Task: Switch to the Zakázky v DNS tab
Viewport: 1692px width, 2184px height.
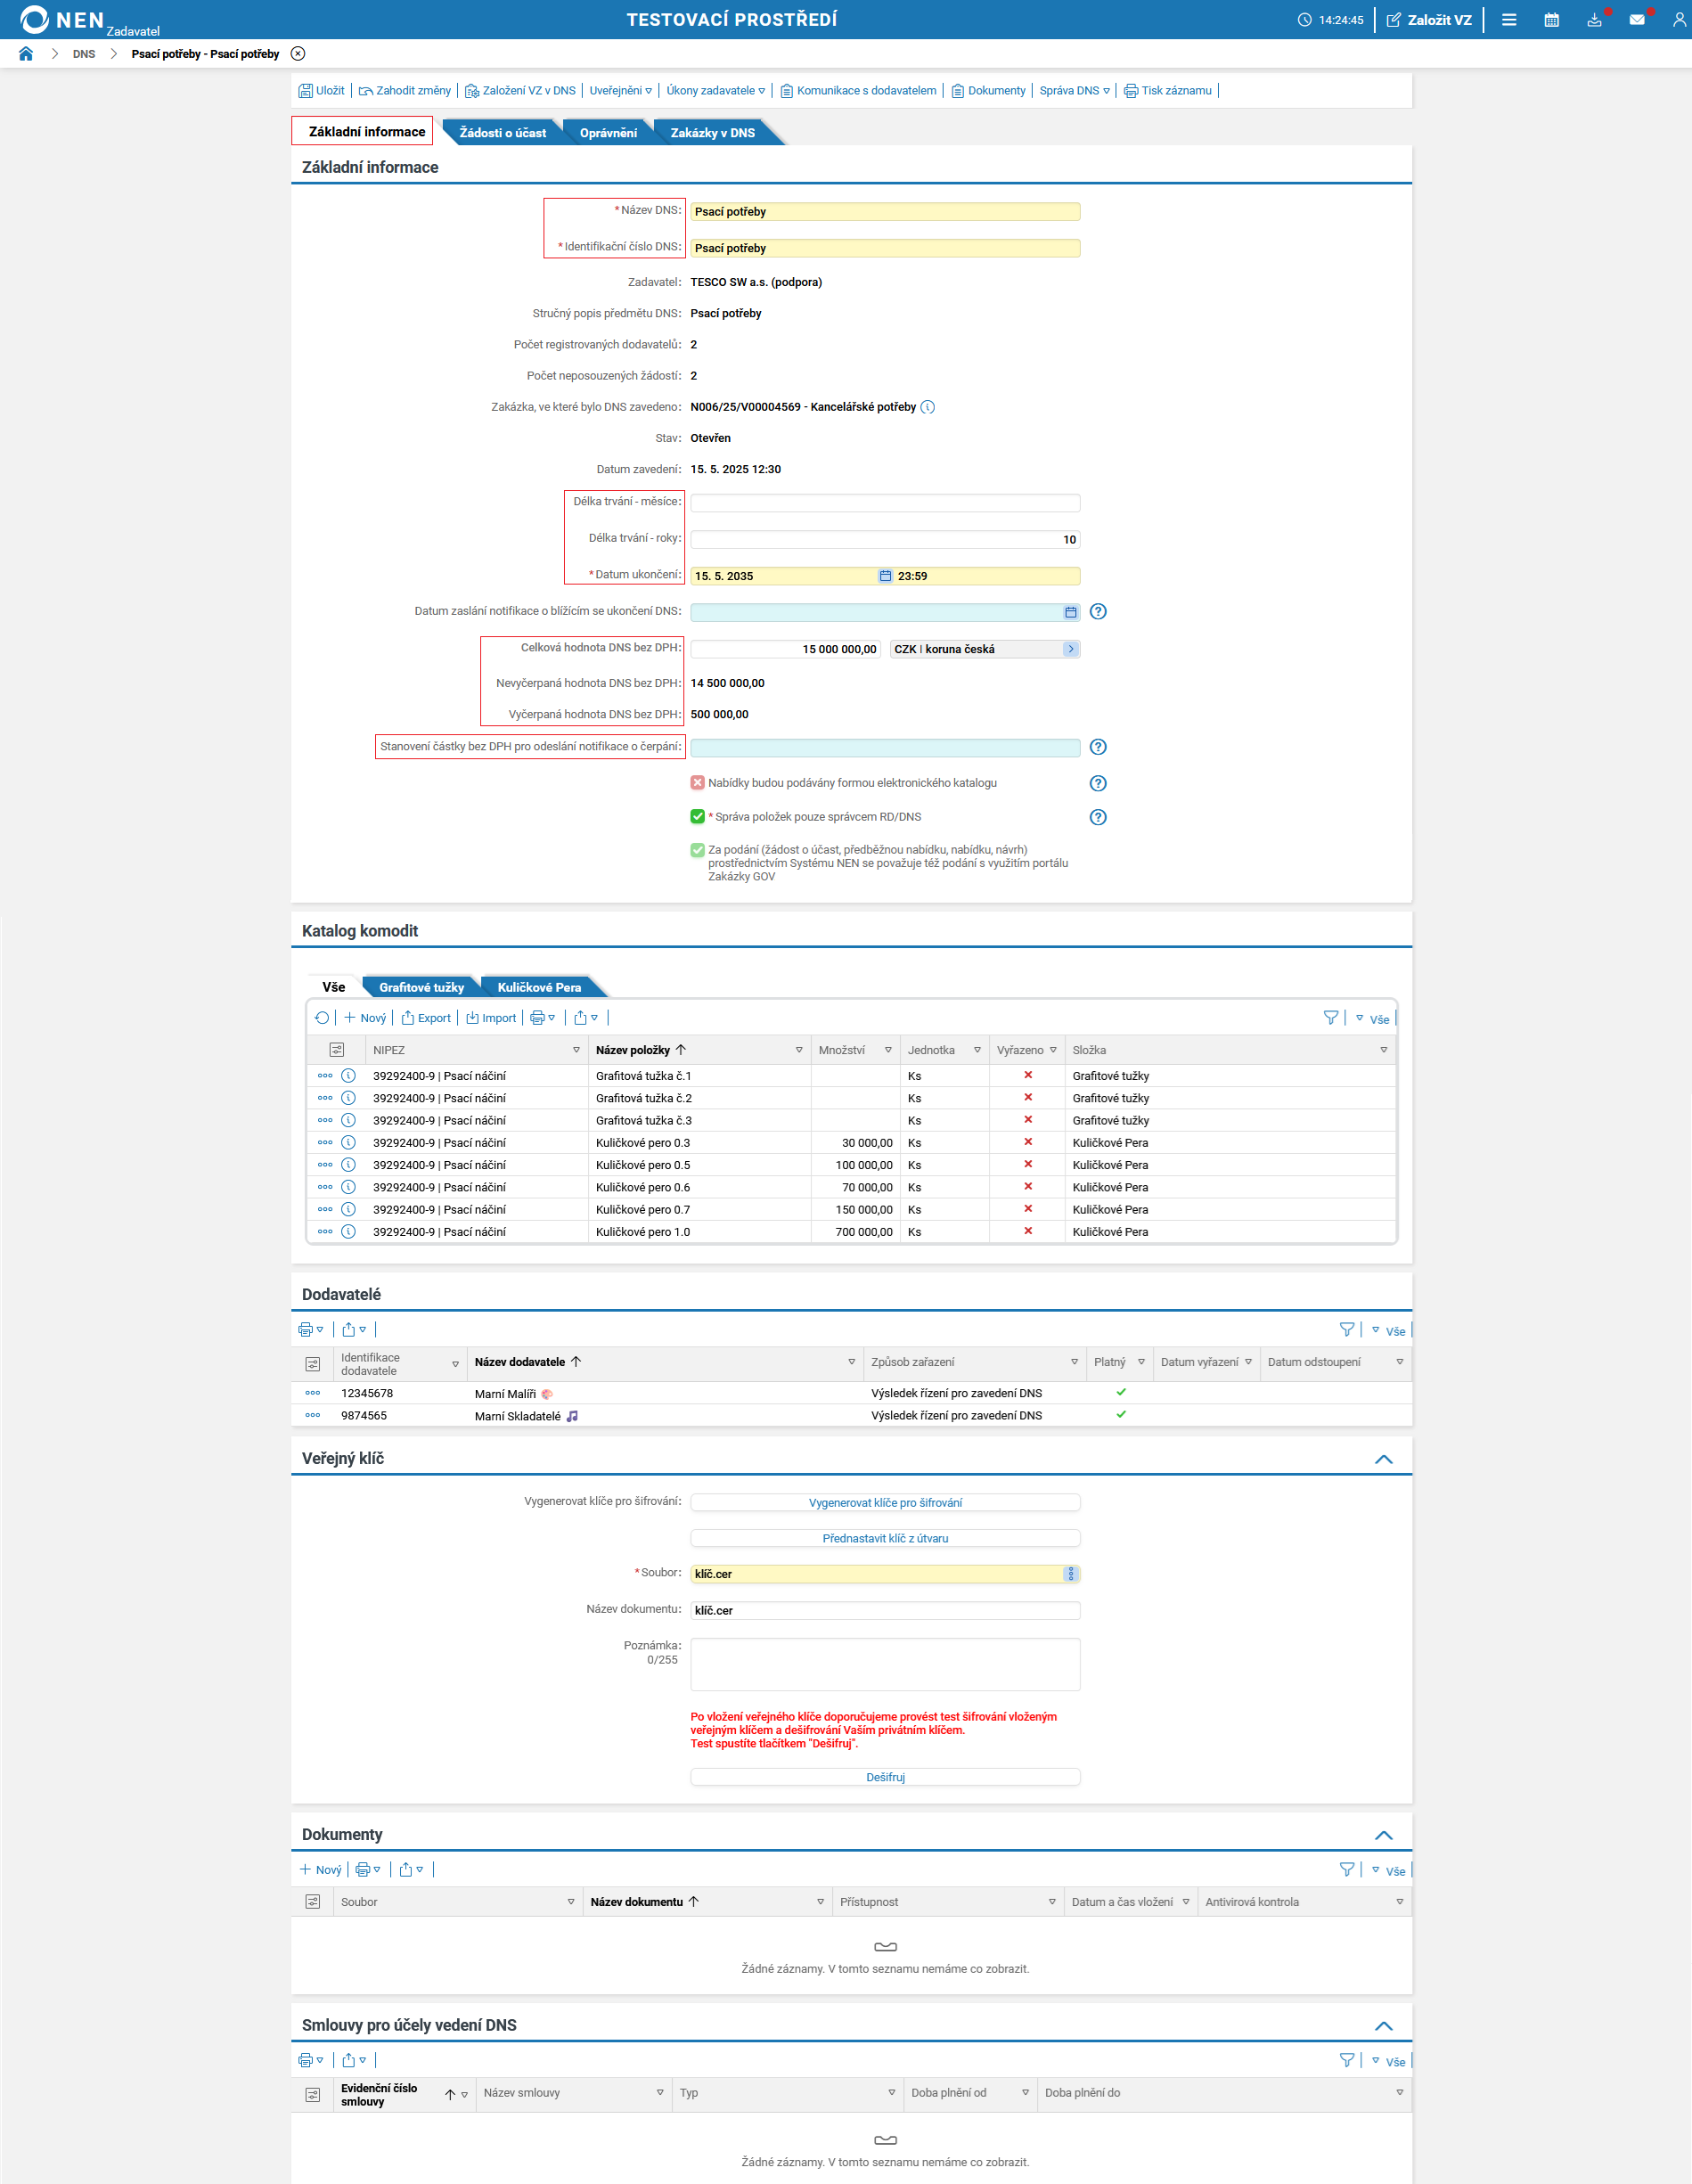Action: [712, 133]
